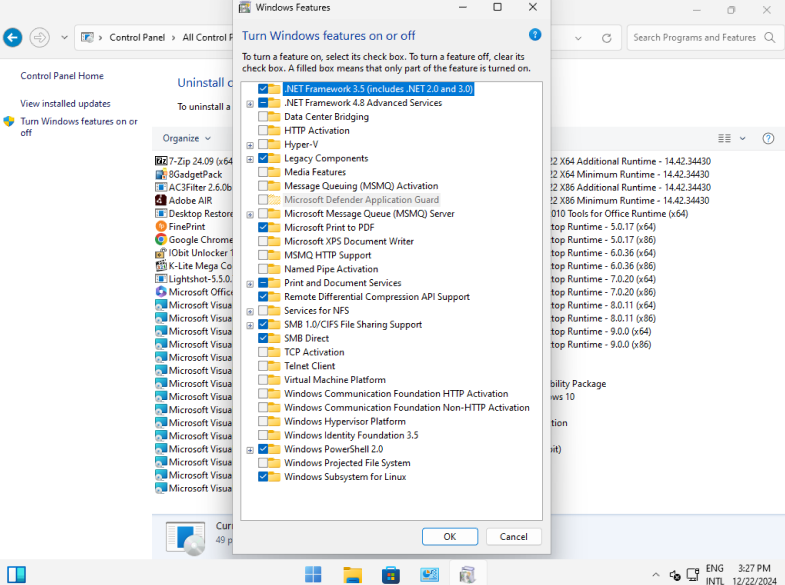Click the back arrow in Control Panel
This screenshot has width=785, height=585.
point(13,38)
